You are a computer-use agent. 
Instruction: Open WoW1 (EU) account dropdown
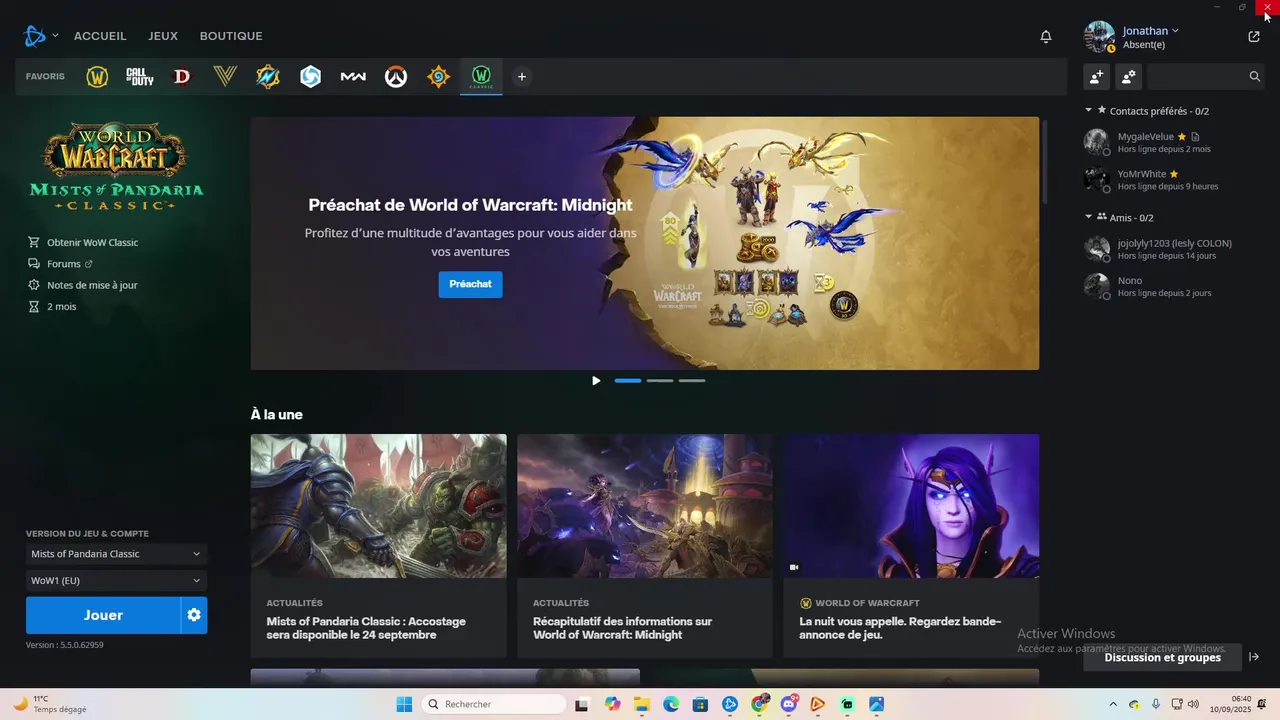pos(116,581)
